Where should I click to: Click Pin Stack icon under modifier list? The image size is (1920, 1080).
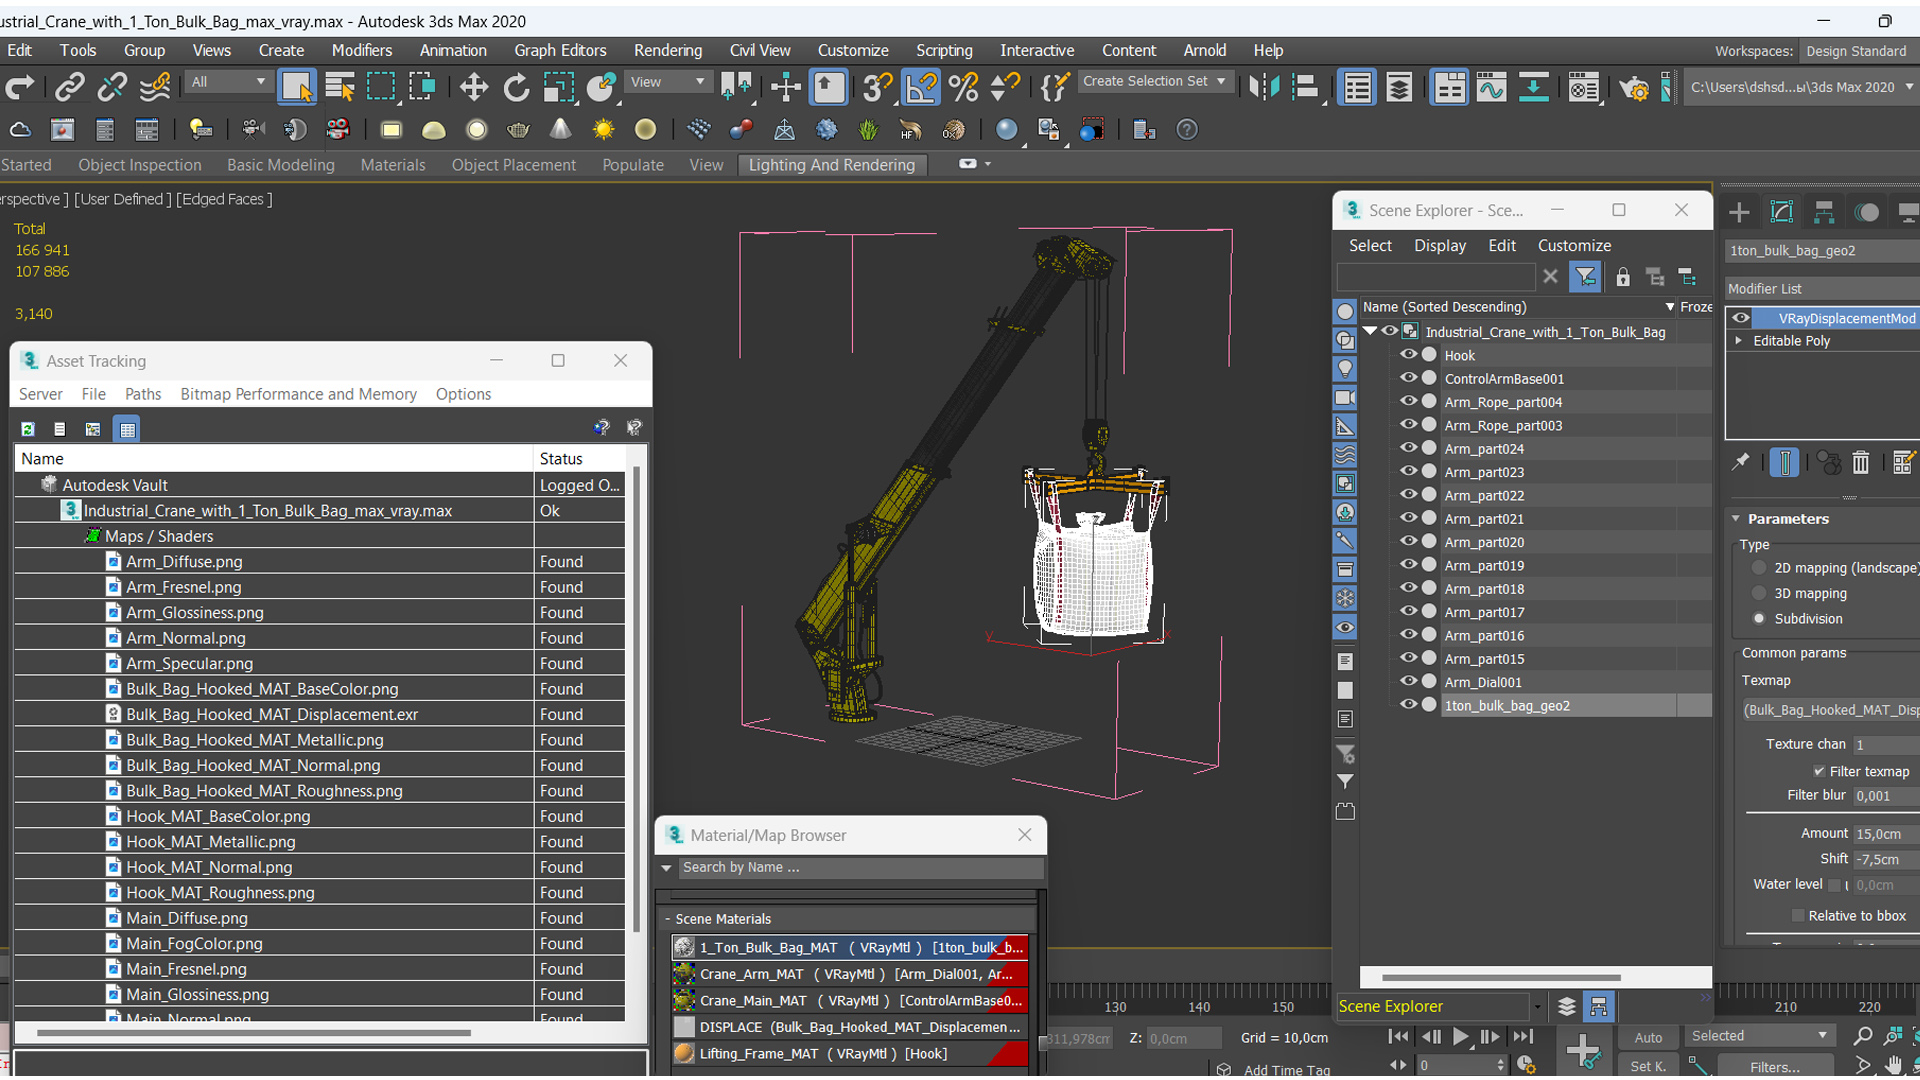pos(1741,462)
